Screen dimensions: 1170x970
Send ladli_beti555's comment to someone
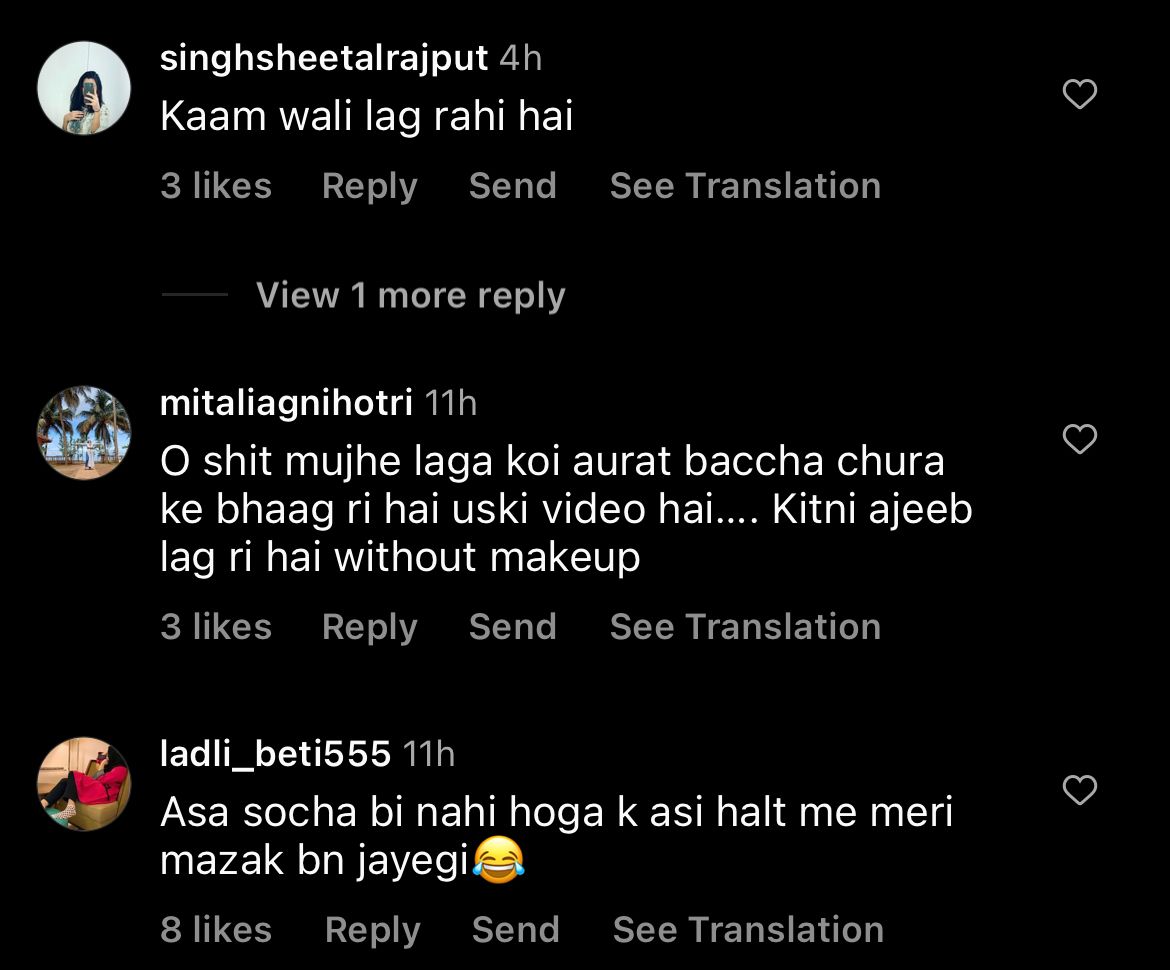[x=515, y=930]
